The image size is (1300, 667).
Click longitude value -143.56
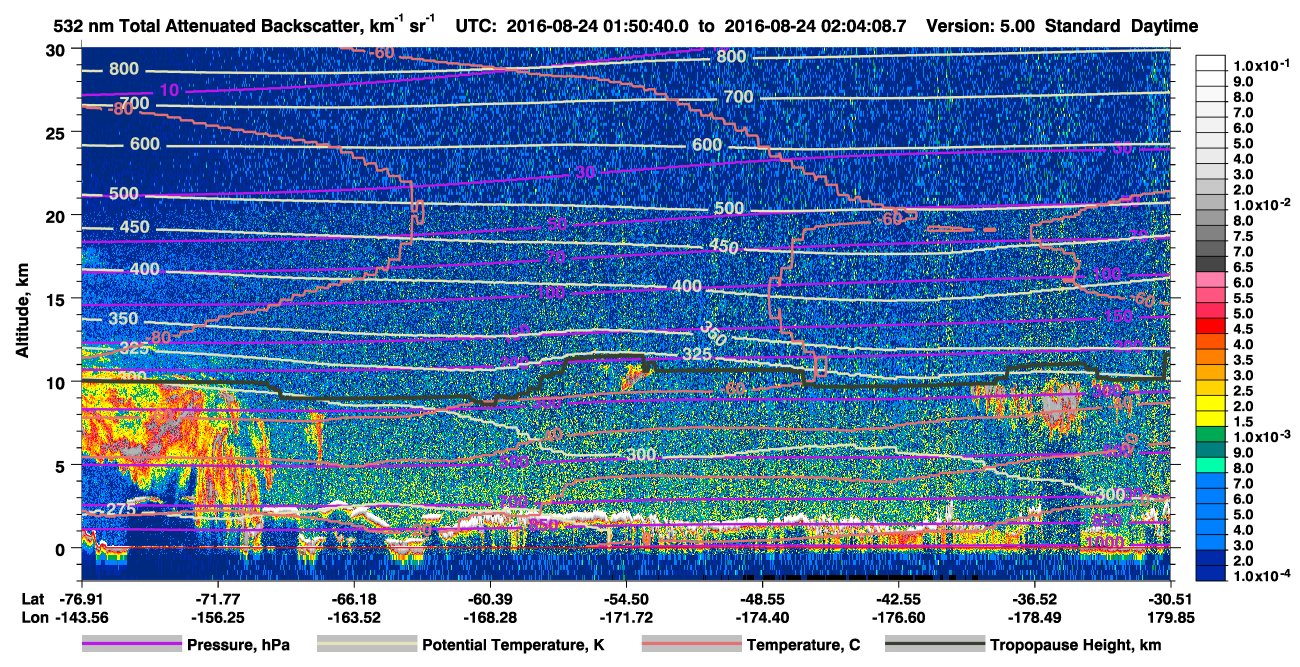point(81,618)
